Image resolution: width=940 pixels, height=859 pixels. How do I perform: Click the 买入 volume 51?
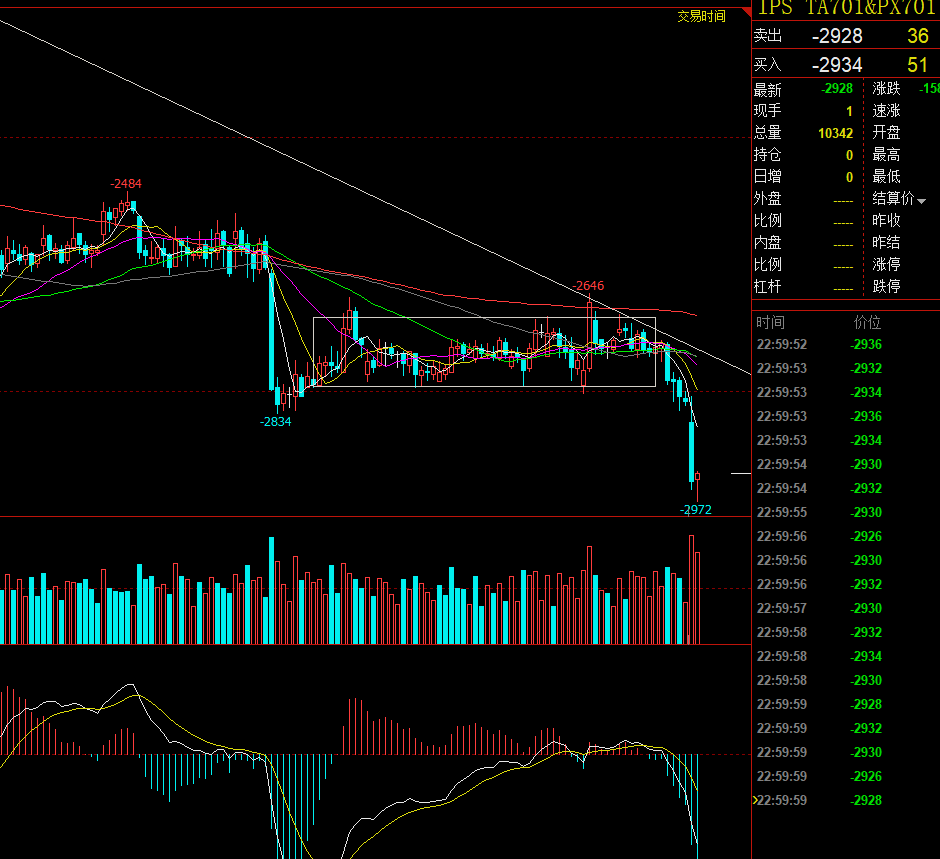918,65
